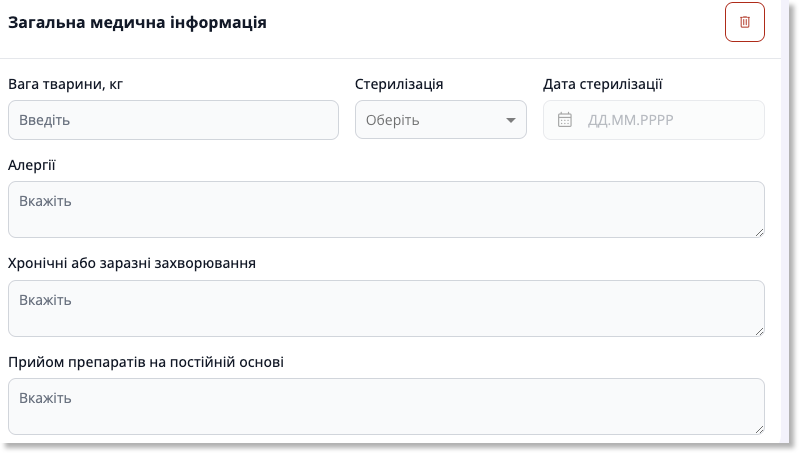Click the vertical scrollbar of the form
The width and height of the screenshot is (799, 453).
pos(785,221)
